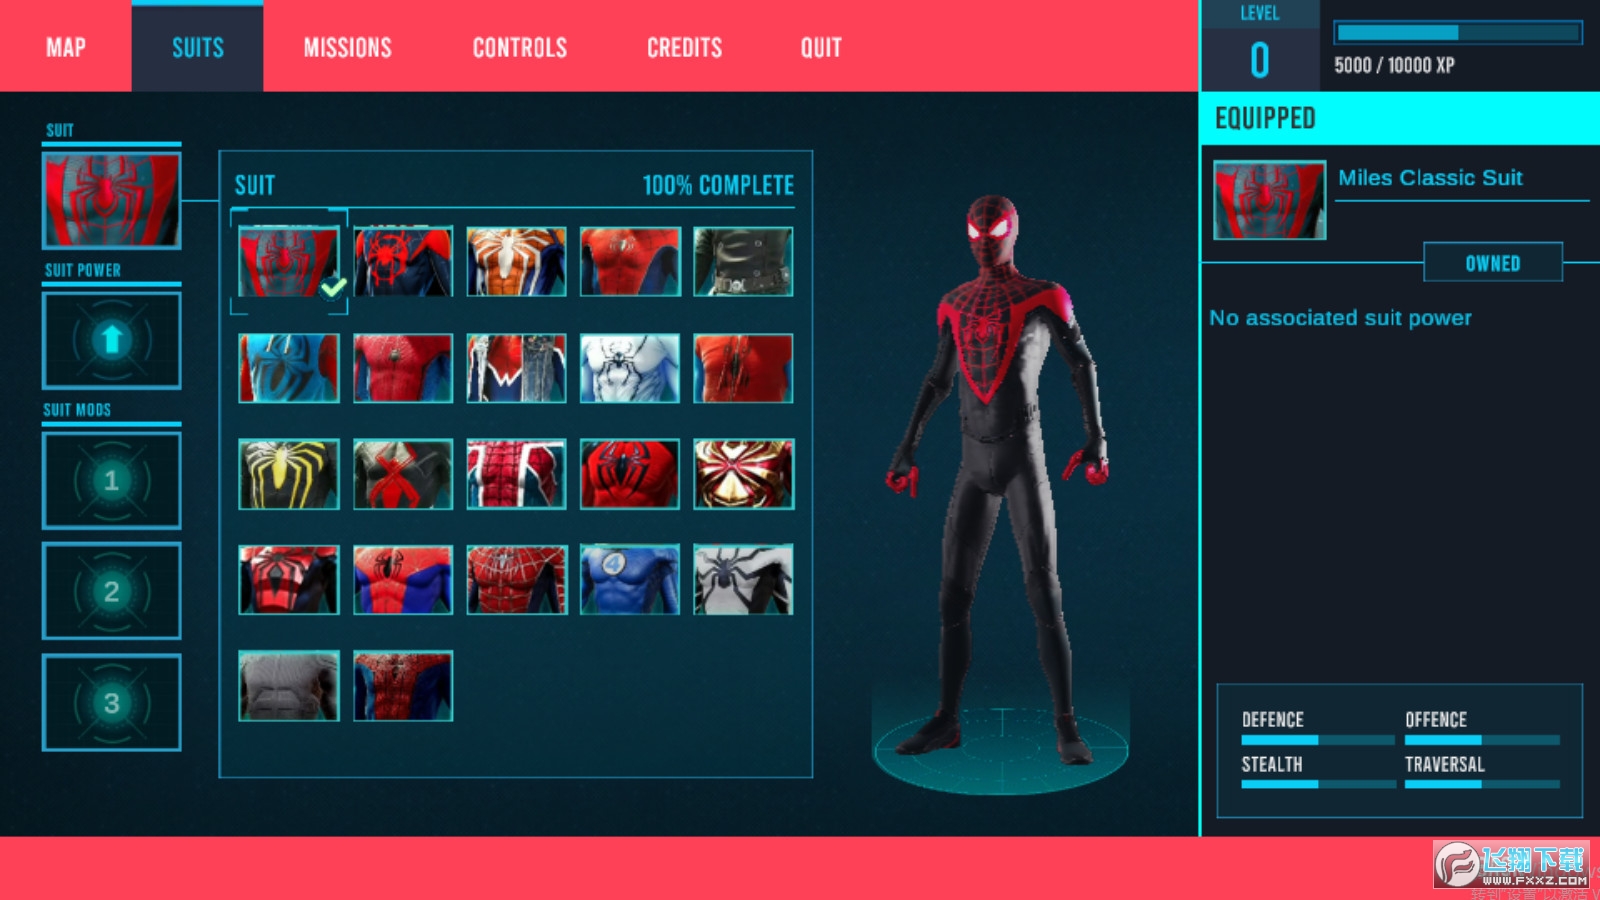Choose the orange-red suit with the slash mark
The height and width of the screenshot is (900, 1600).
click(x=743, y=368)
